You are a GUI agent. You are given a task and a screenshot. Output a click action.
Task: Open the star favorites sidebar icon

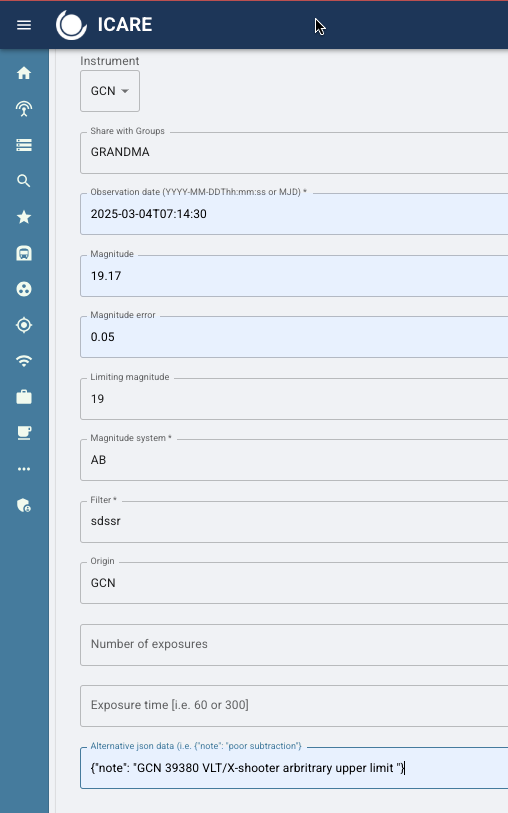pyautogui.click(x=24, y=217)
